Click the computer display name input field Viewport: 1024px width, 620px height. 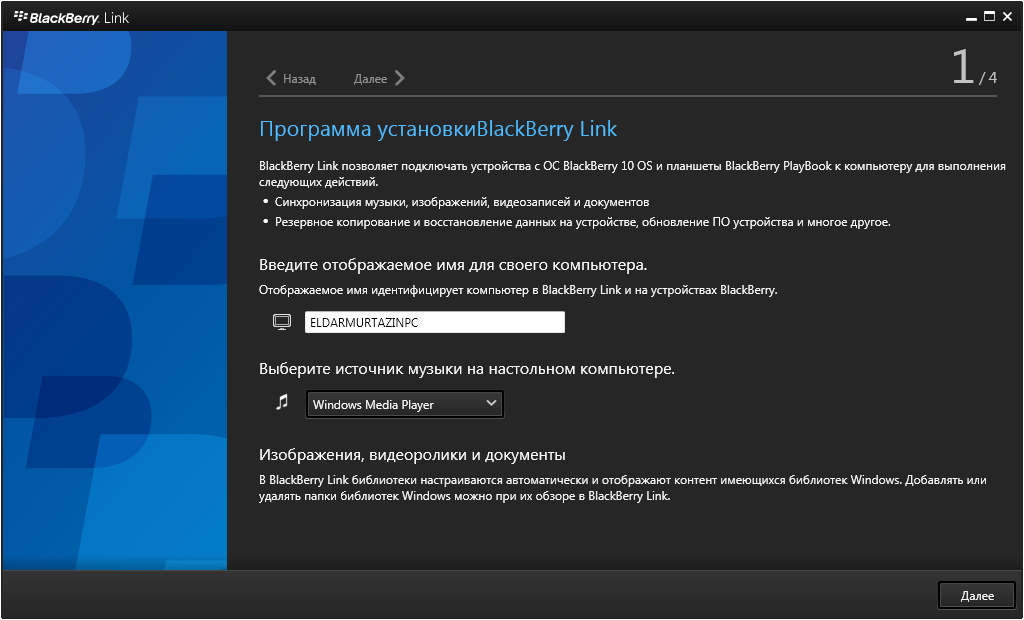click(x=434, y=322)
